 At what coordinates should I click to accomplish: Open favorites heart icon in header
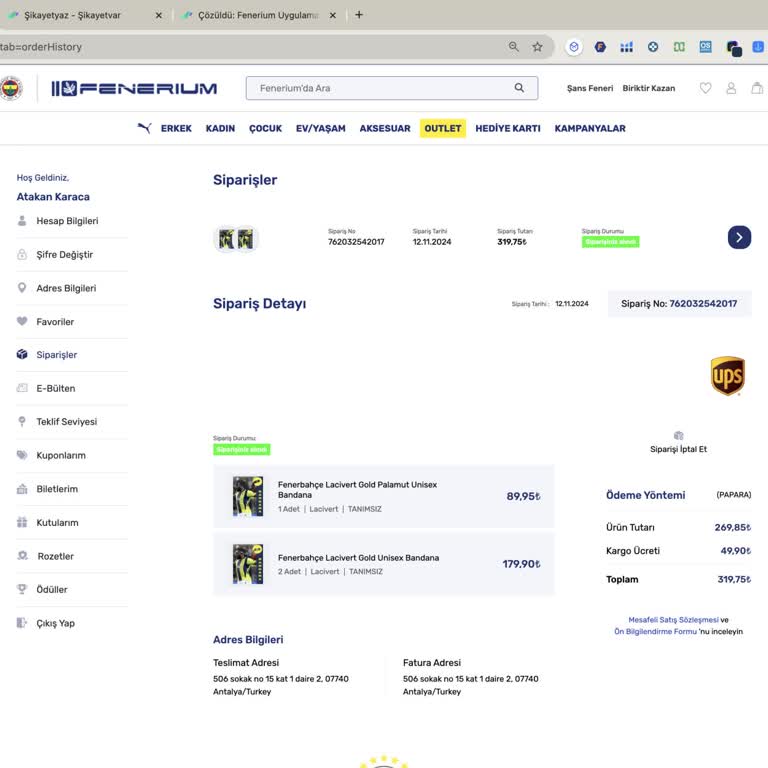click(x=705, y=88)
